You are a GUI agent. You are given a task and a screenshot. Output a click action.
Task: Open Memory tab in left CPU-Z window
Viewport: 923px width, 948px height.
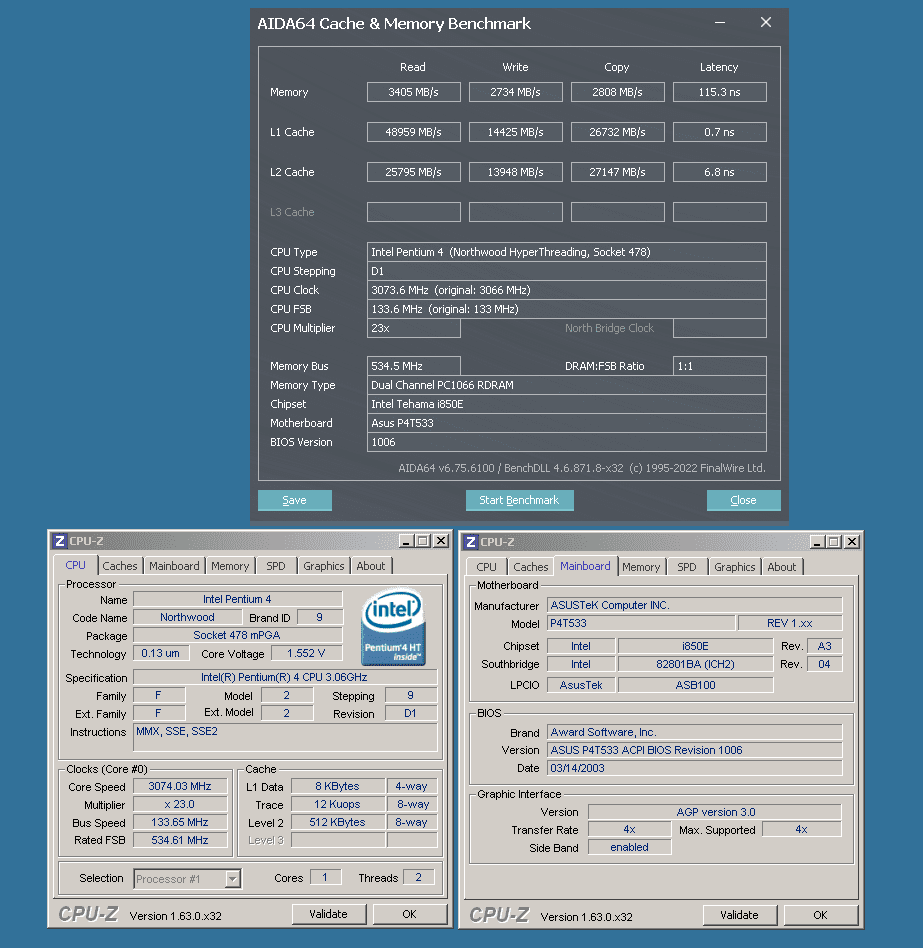[x=230, y=567]
